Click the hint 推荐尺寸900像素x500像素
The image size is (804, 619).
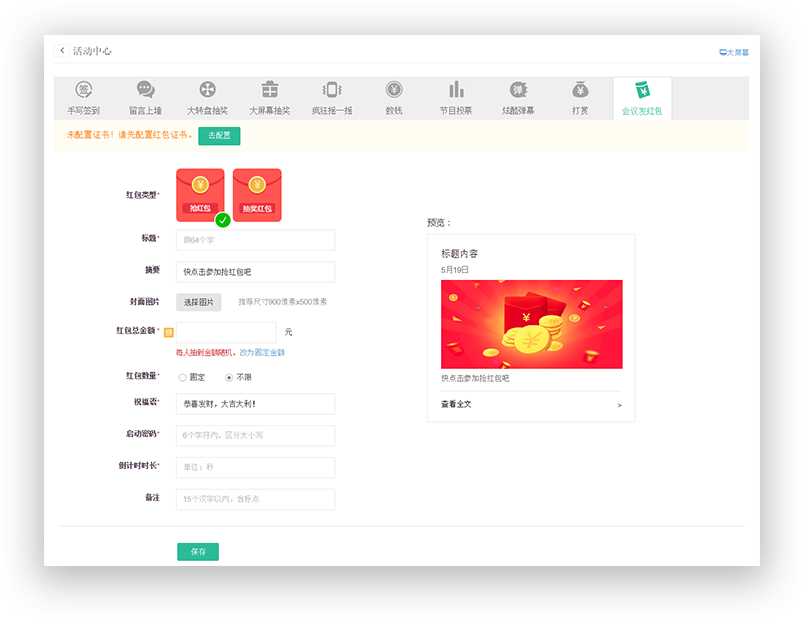283,302
